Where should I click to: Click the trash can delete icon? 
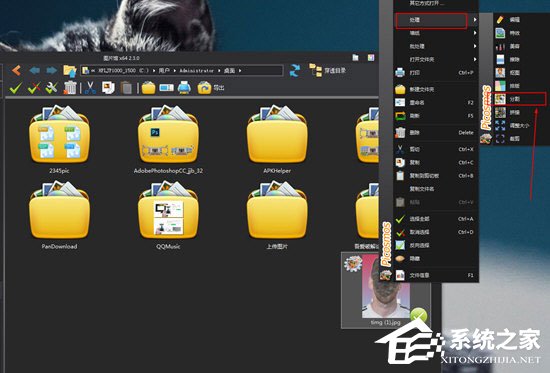pos(70,88)
